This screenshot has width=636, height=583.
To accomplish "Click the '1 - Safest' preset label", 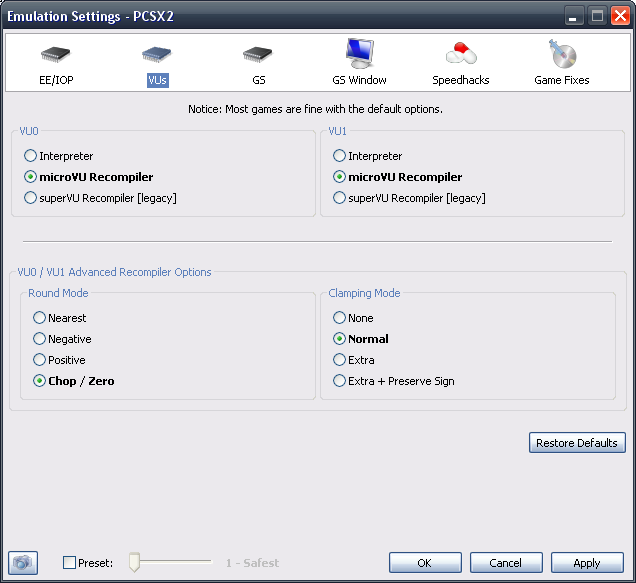I will 252,563.
